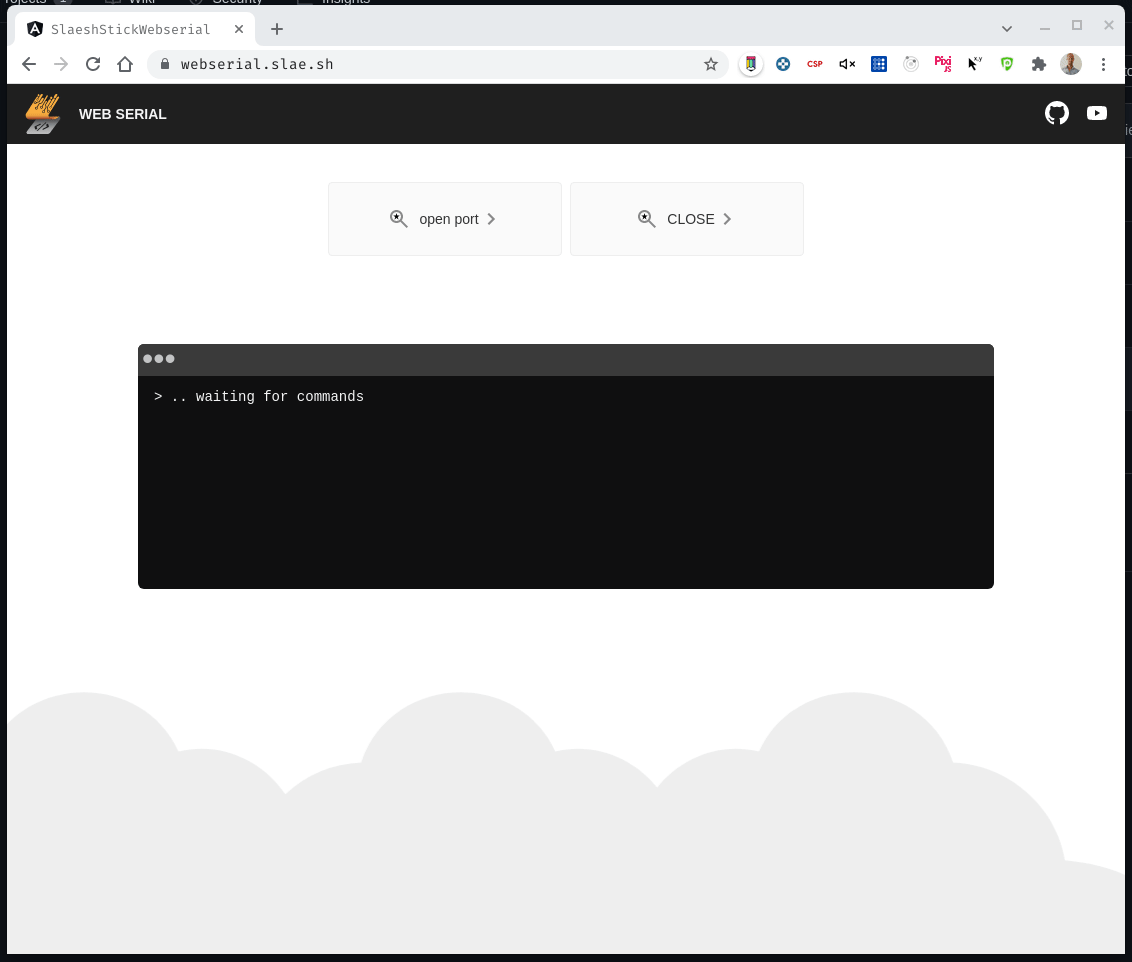Viewport: 1132px width, 962px height.
Task: Click the WEB SERIAL title text
Action: pyautogui.click(x=123, y=114)
